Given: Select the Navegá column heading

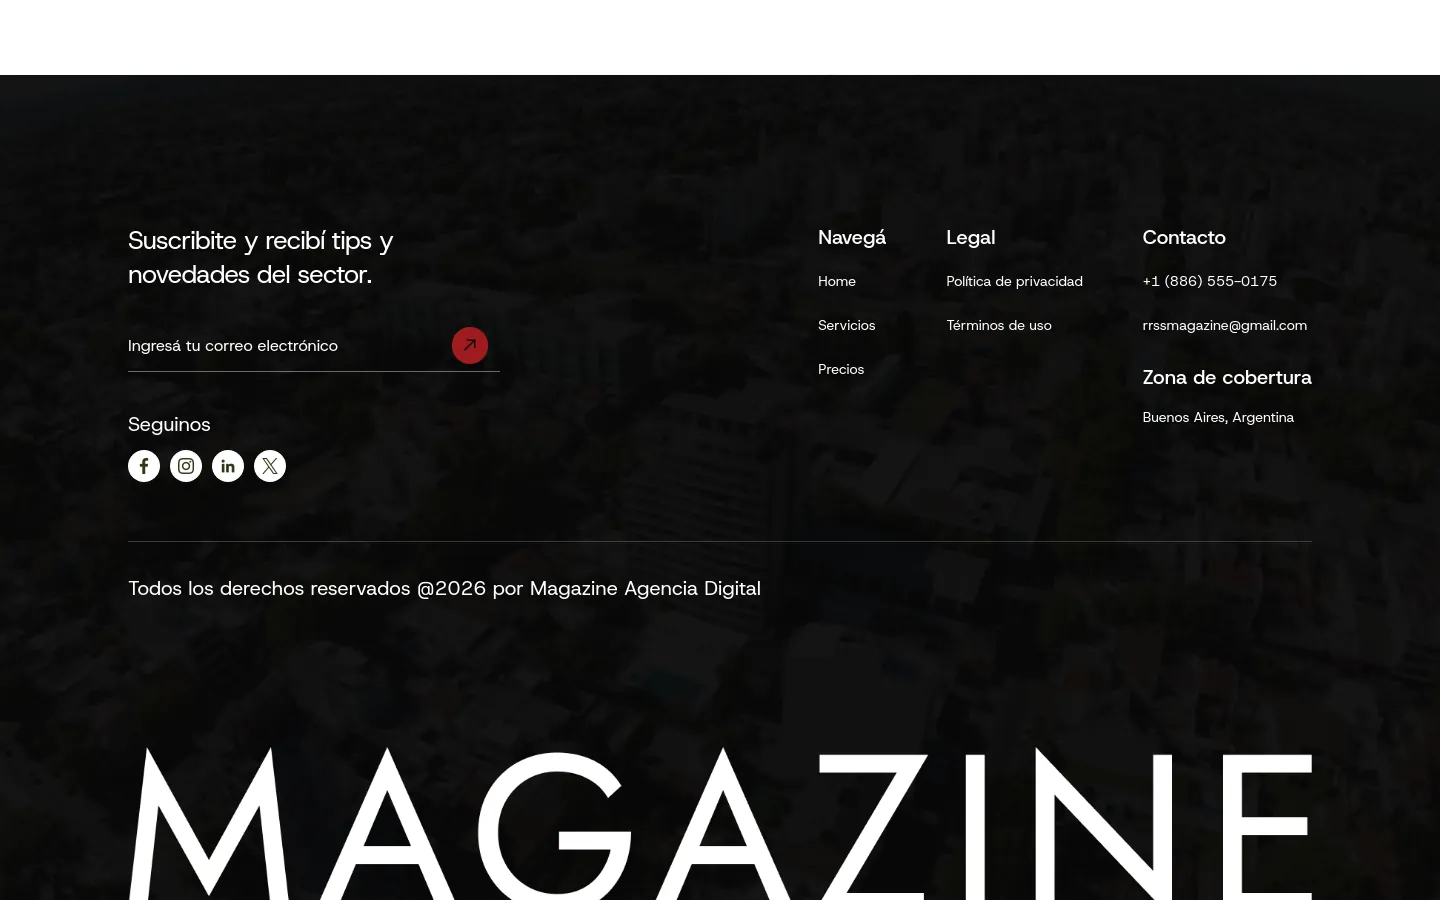Looking at the screenshot, I should click(852, 237).
